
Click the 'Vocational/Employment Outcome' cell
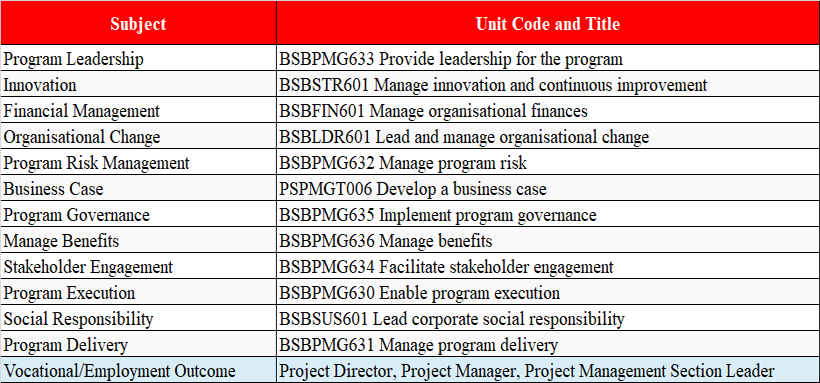coord(138,370)
